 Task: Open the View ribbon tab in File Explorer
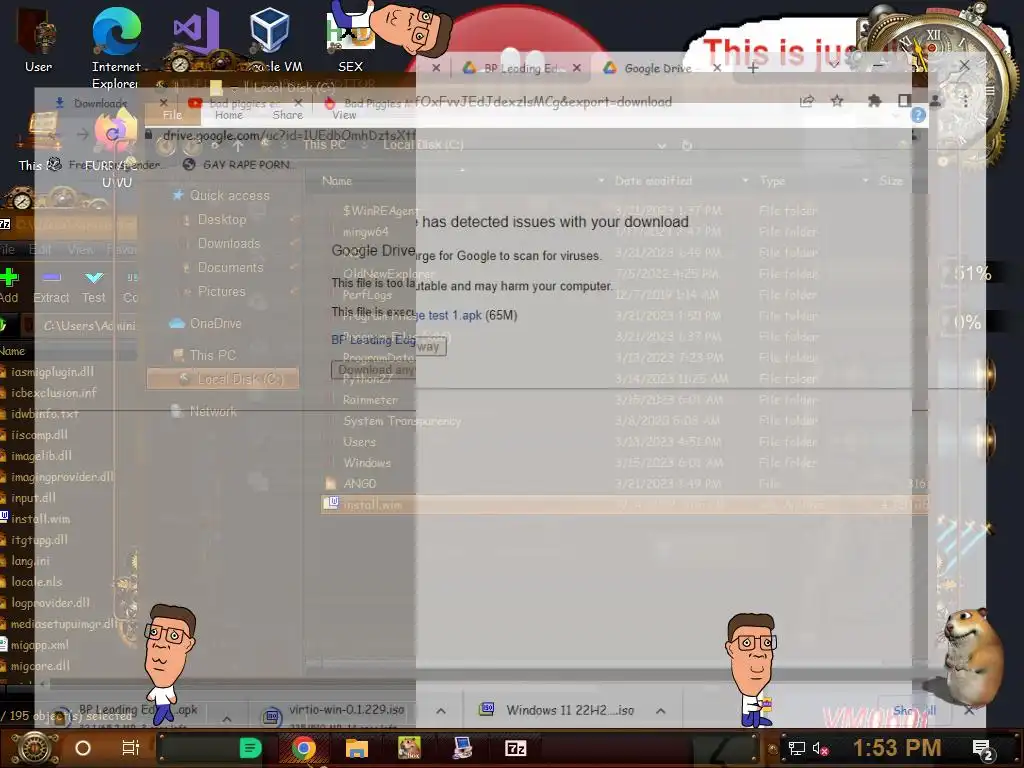coord(344,115)
